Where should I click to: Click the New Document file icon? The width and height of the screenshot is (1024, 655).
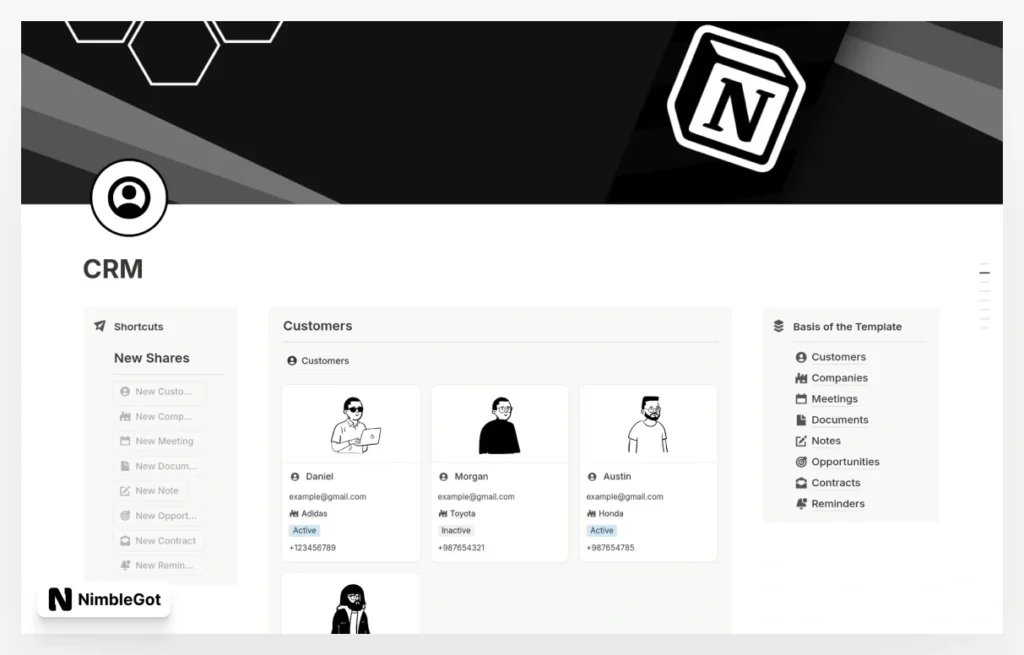pos(125,466)
